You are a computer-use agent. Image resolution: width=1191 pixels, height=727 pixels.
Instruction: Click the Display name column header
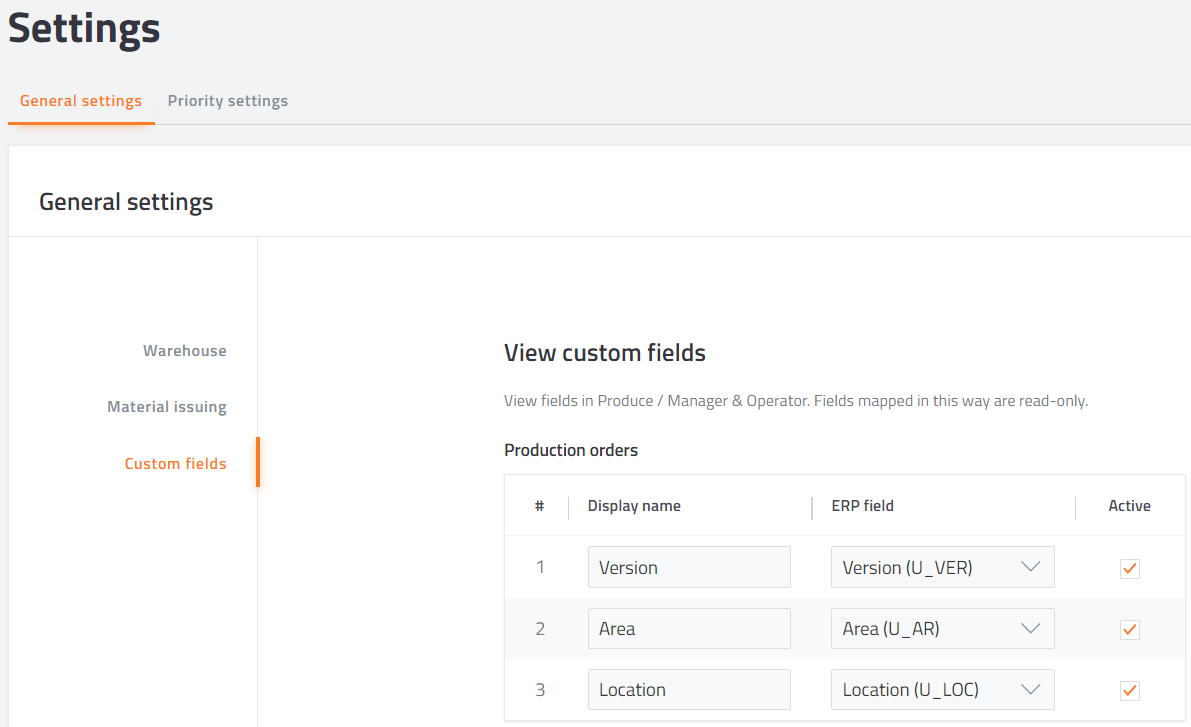click(x=634, y=506)
